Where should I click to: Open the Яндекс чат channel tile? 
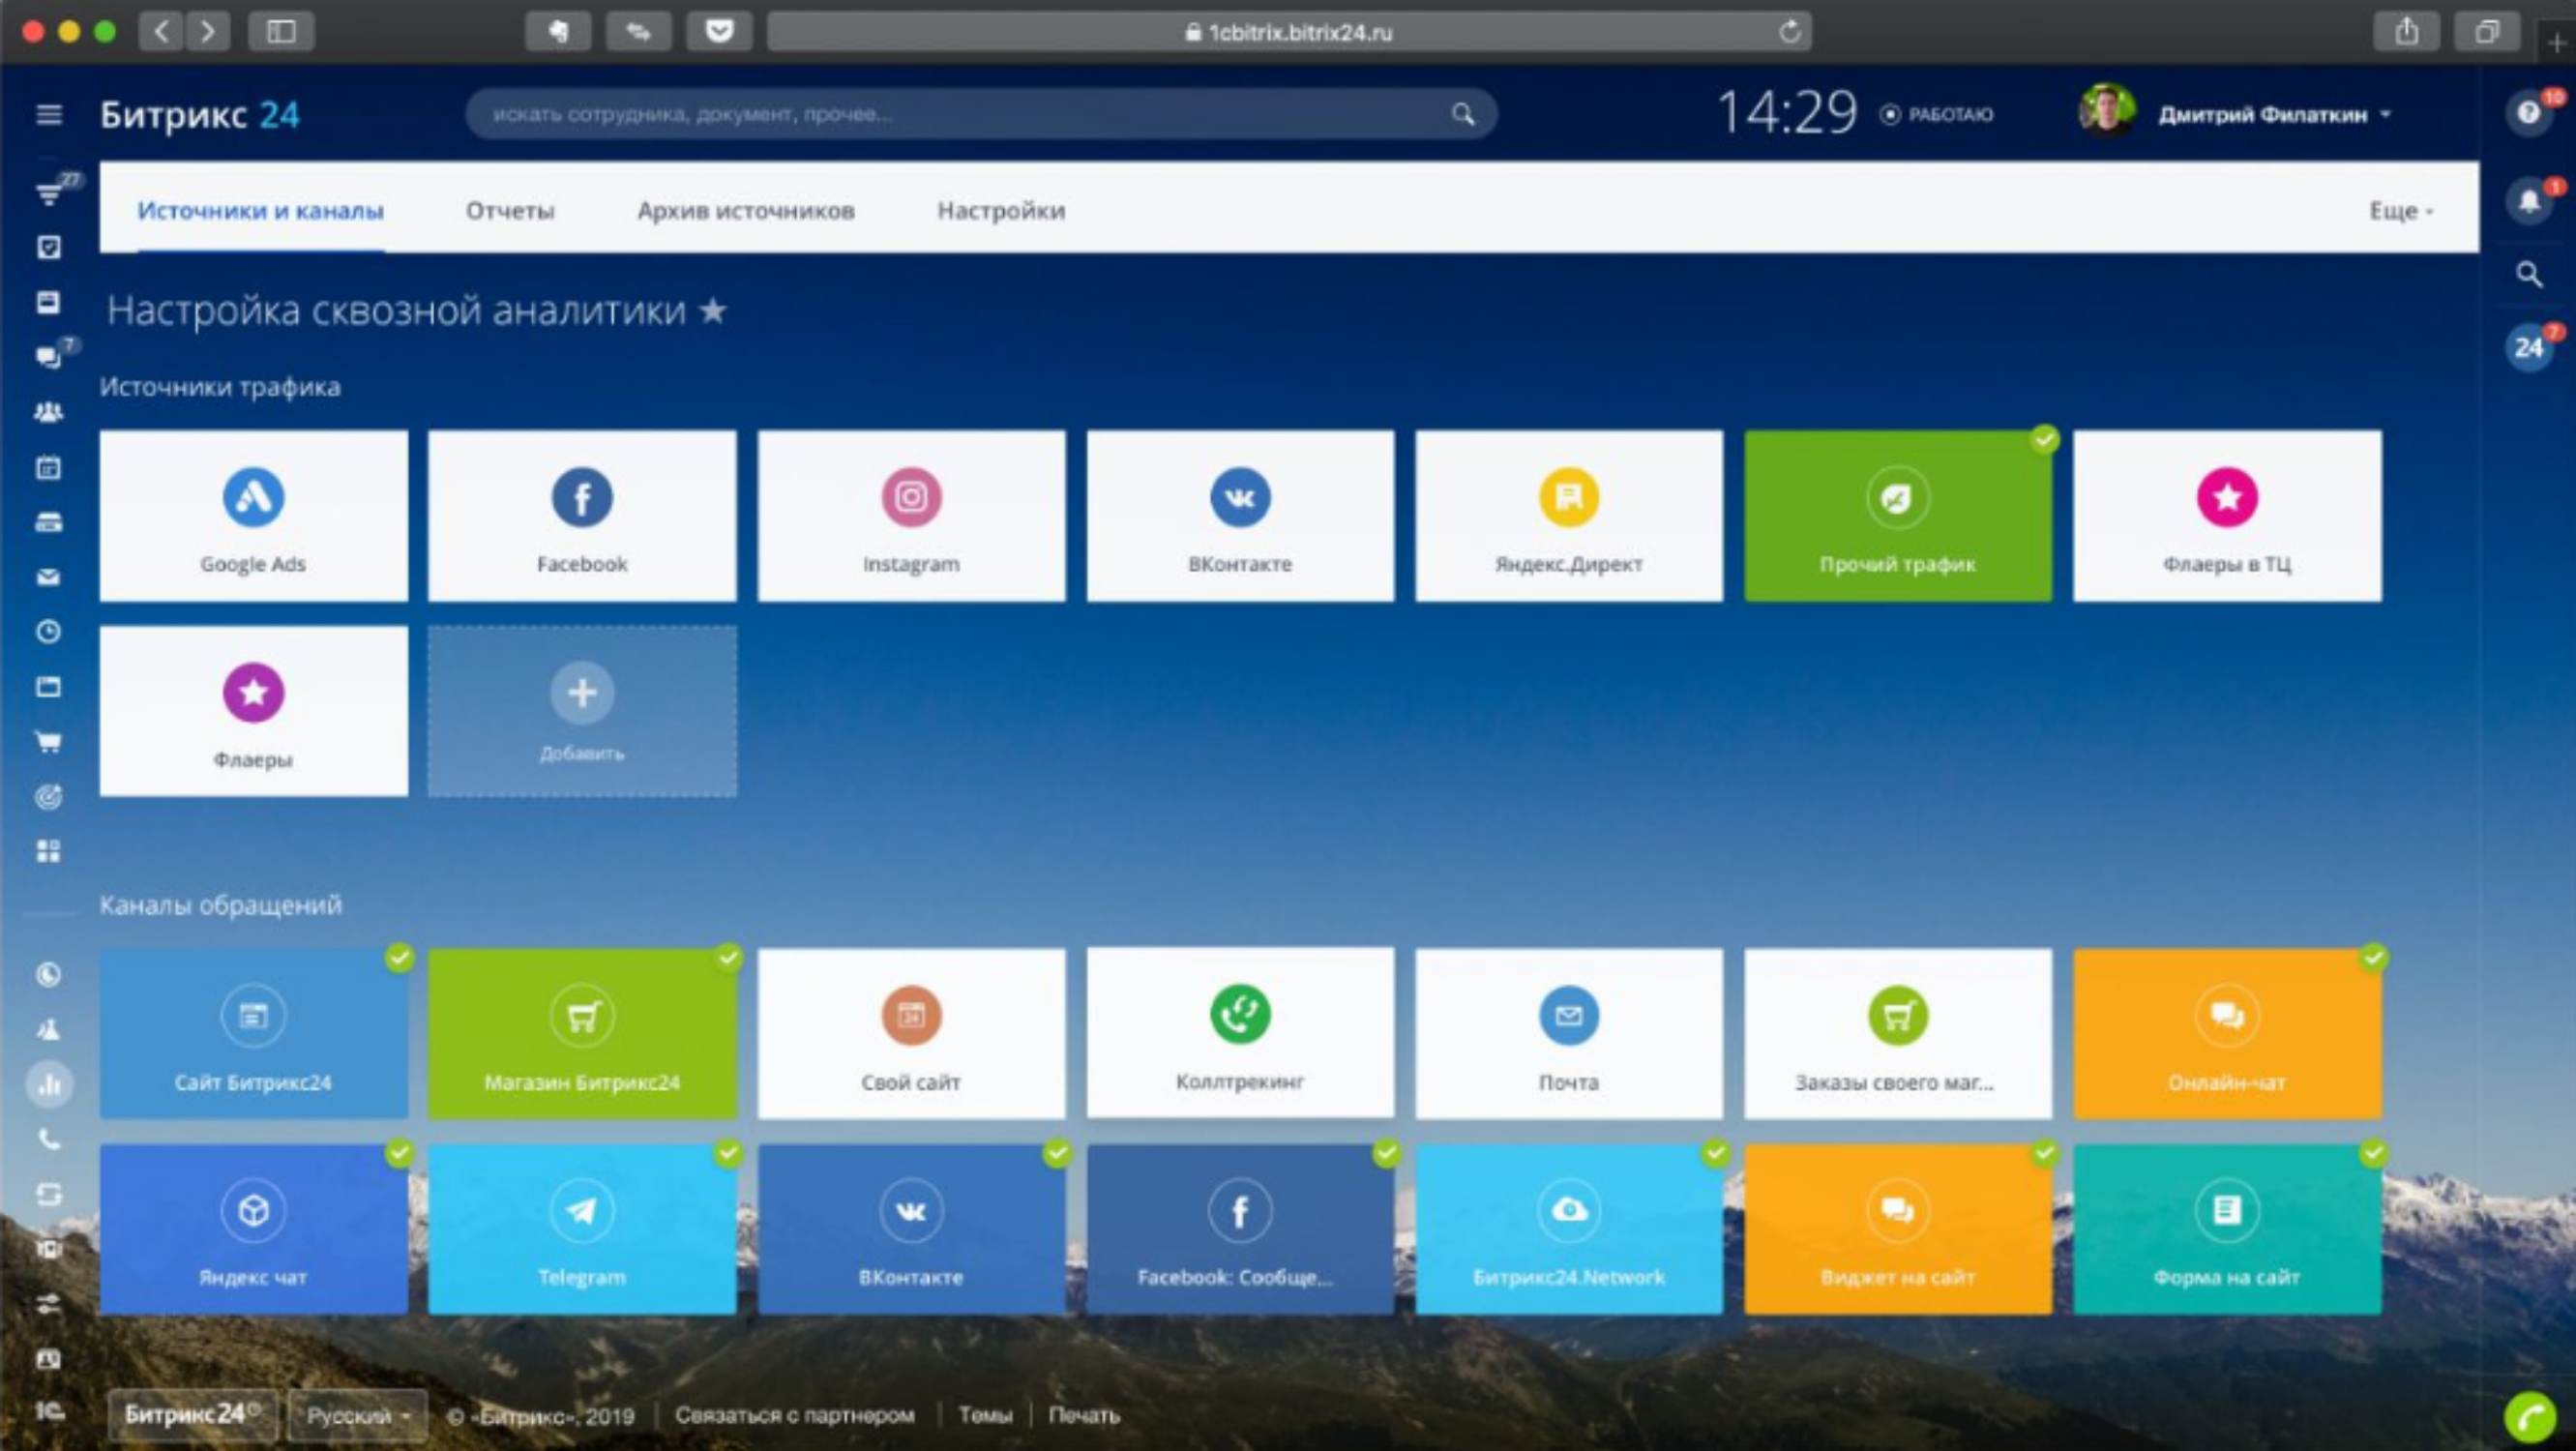coord(253,1229)
